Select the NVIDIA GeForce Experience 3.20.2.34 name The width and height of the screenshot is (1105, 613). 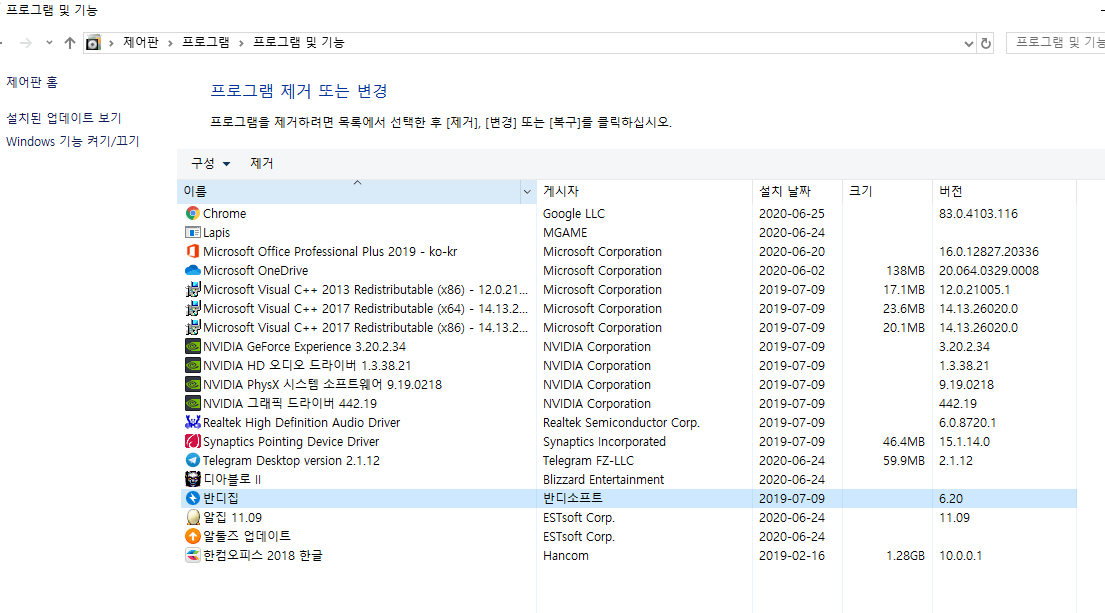point(304,347)
